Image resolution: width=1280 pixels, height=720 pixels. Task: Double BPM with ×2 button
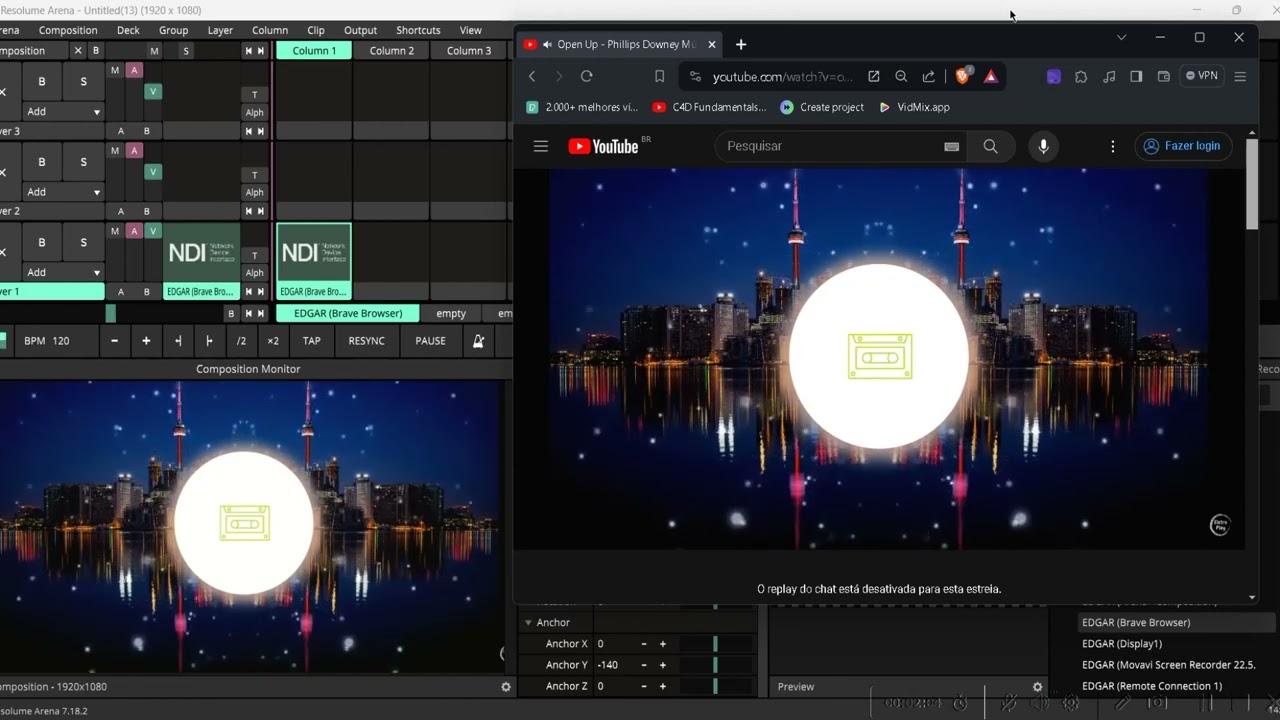pyautogui.click(x=273, y=341)
